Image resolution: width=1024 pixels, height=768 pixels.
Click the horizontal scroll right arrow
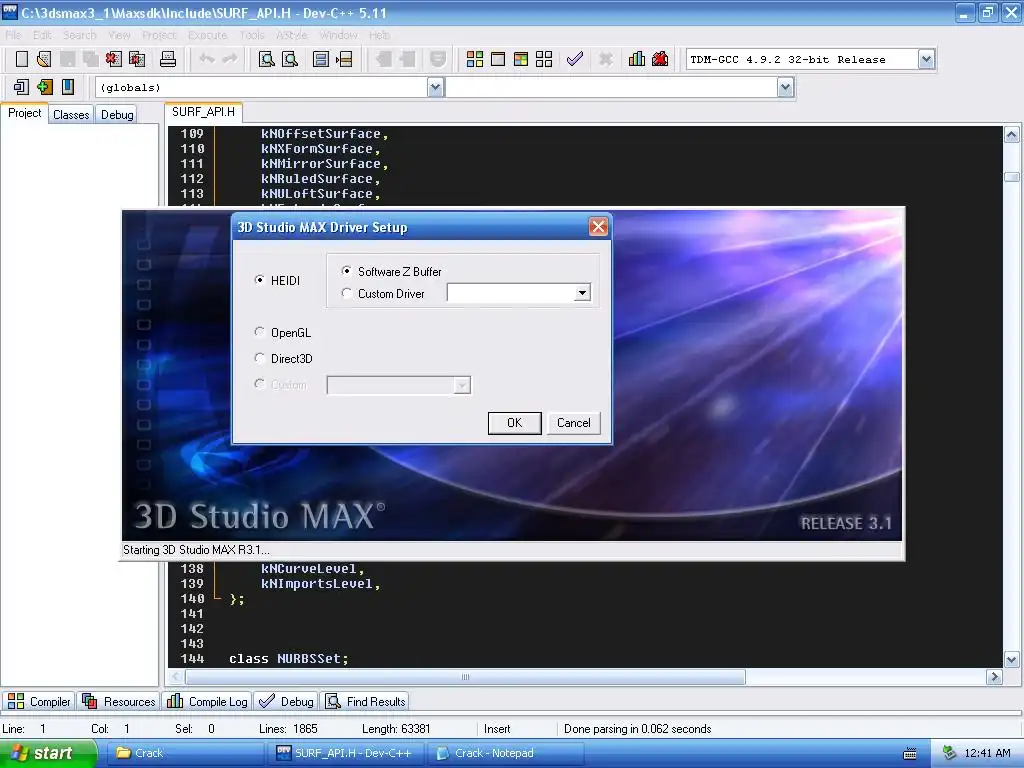point(994,677)
